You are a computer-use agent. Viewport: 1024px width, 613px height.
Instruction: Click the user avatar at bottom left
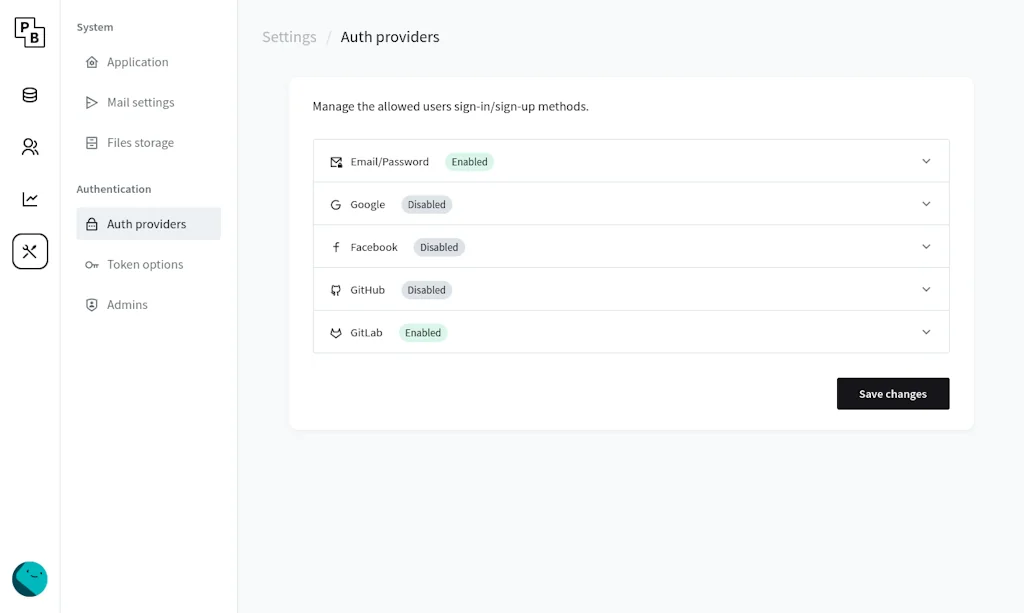[29, 579]
